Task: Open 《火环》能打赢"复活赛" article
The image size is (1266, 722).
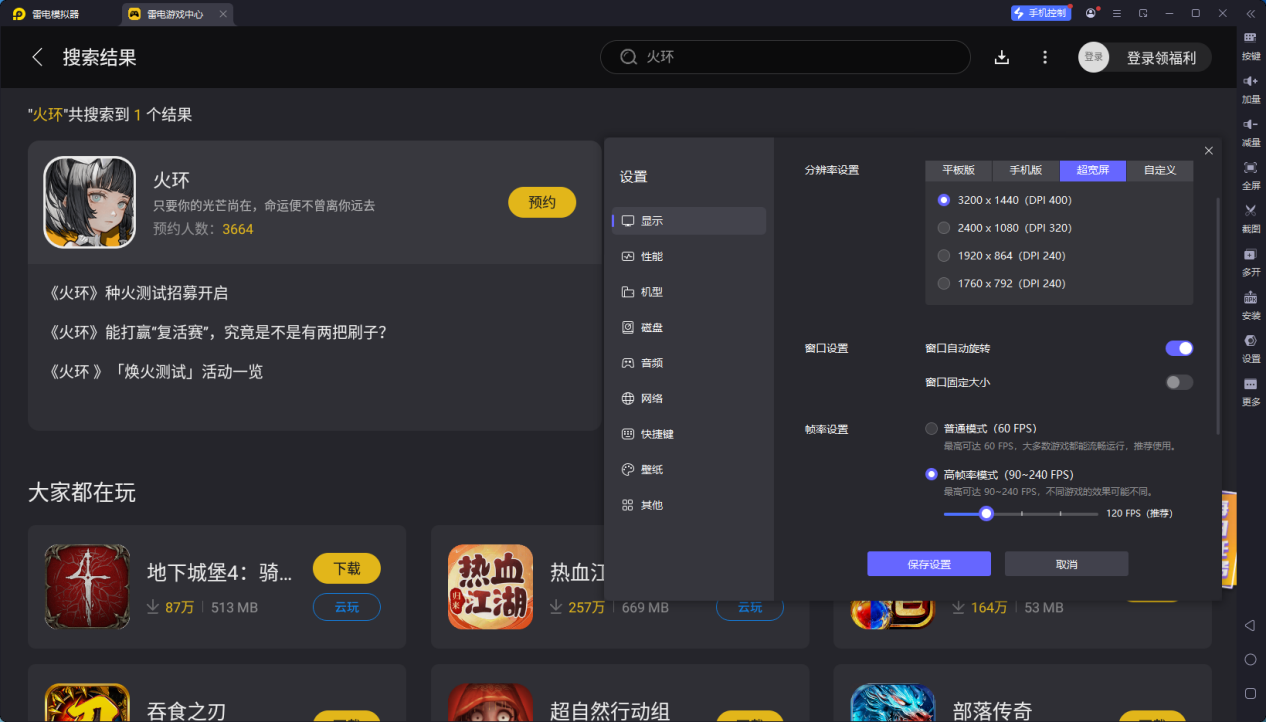Action: [x=218, y=332]
